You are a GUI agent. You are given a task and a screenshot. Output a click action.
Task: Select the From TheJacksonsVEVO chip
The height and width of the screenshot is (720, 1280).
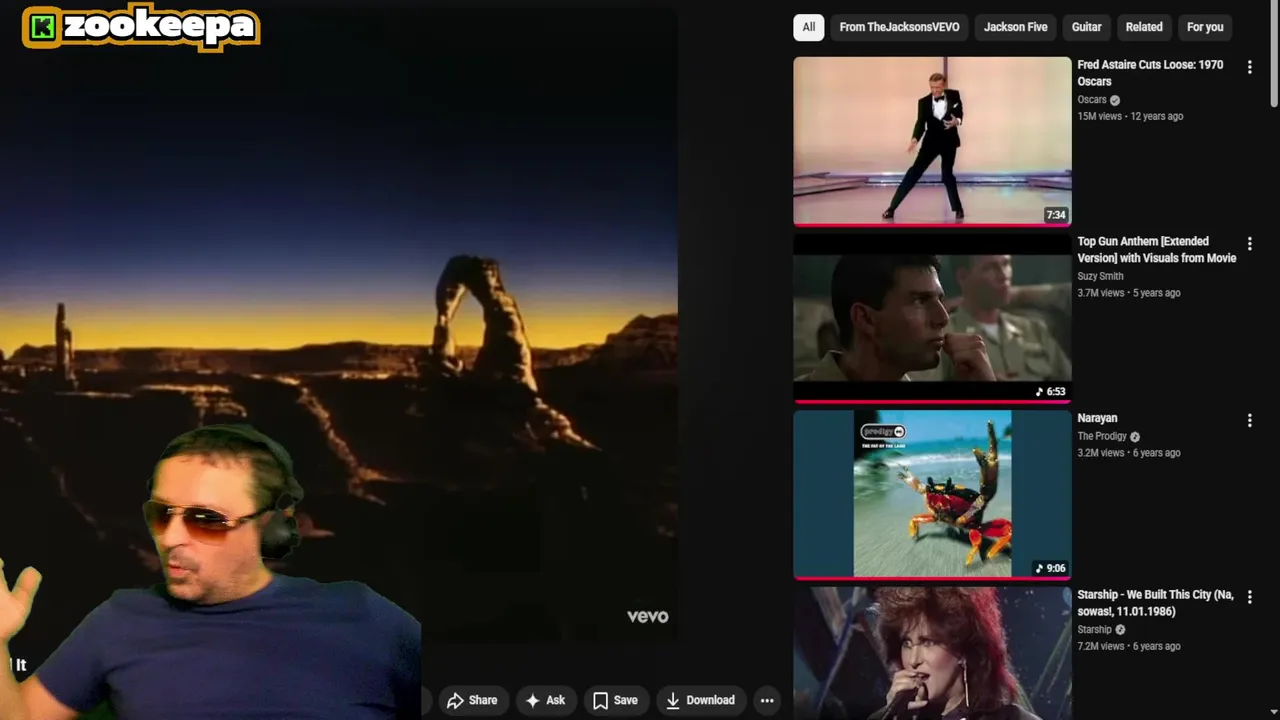899,27
